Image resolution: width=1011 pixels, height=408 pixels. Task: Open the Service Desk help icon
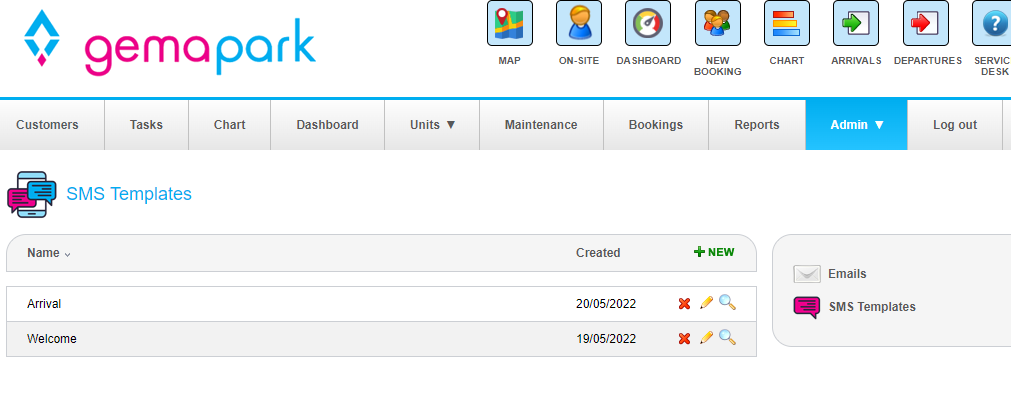tap(992, 23)
